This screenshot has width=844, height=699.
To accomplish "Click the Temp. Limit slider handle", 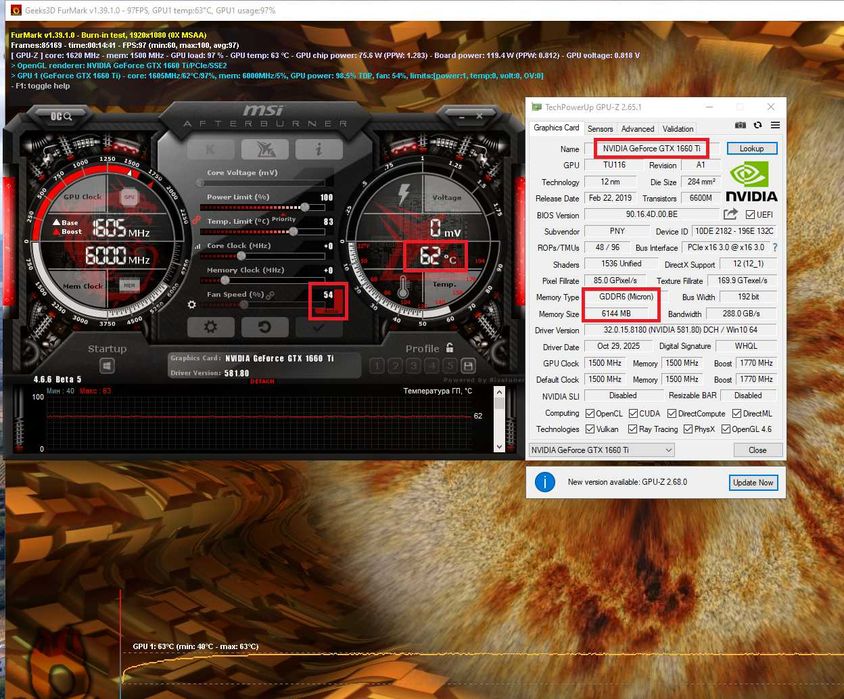I will click(293, 231).
